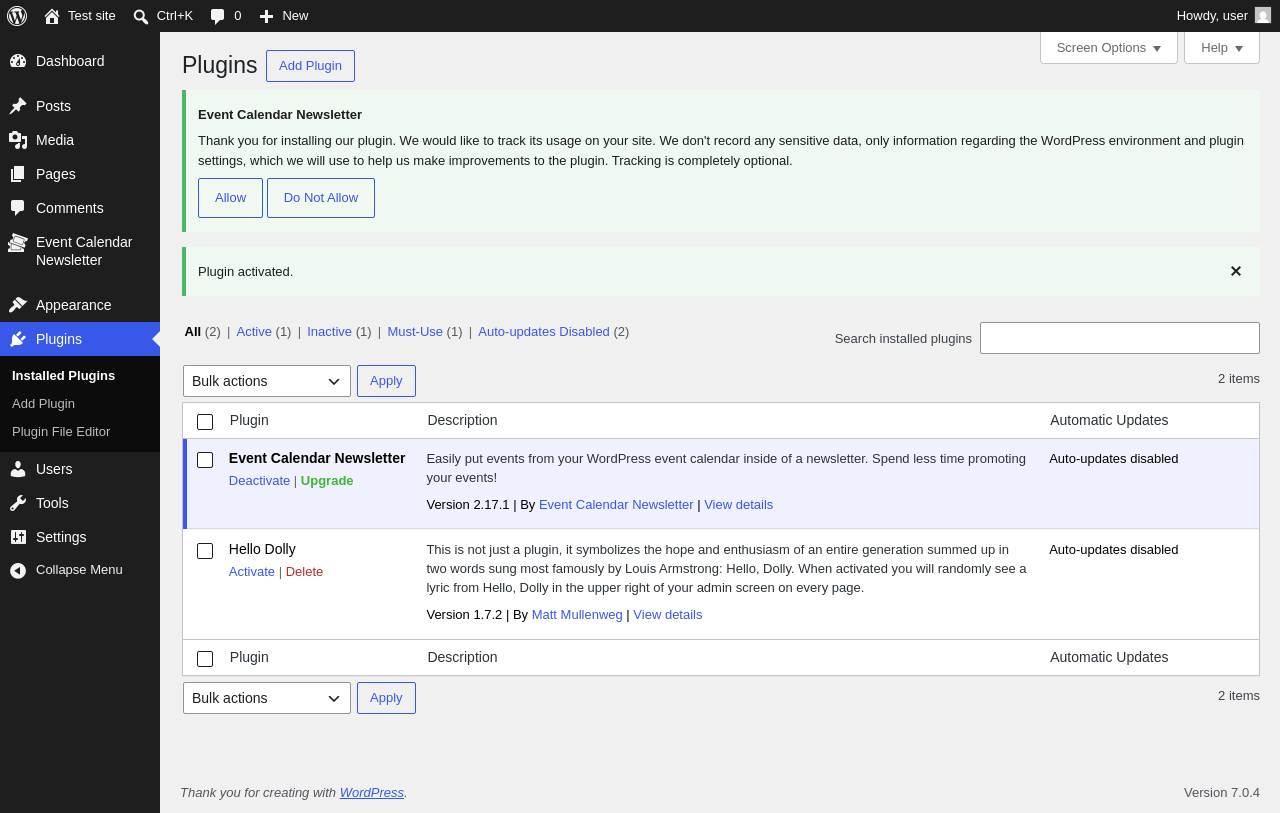Screen dimensions: 1280x813
Task: Delete the Hello Dolly plugin
Action: point(304,572)
